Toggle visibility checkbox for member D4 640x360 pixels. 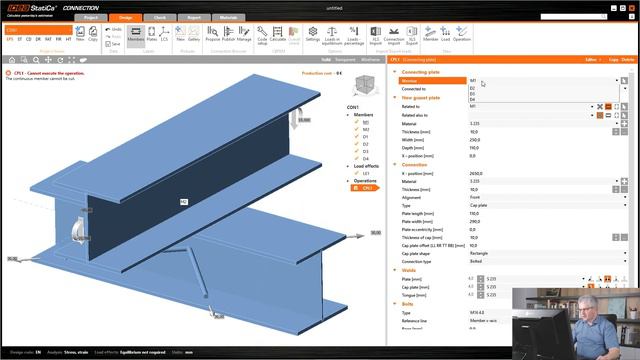click(357, 158)
